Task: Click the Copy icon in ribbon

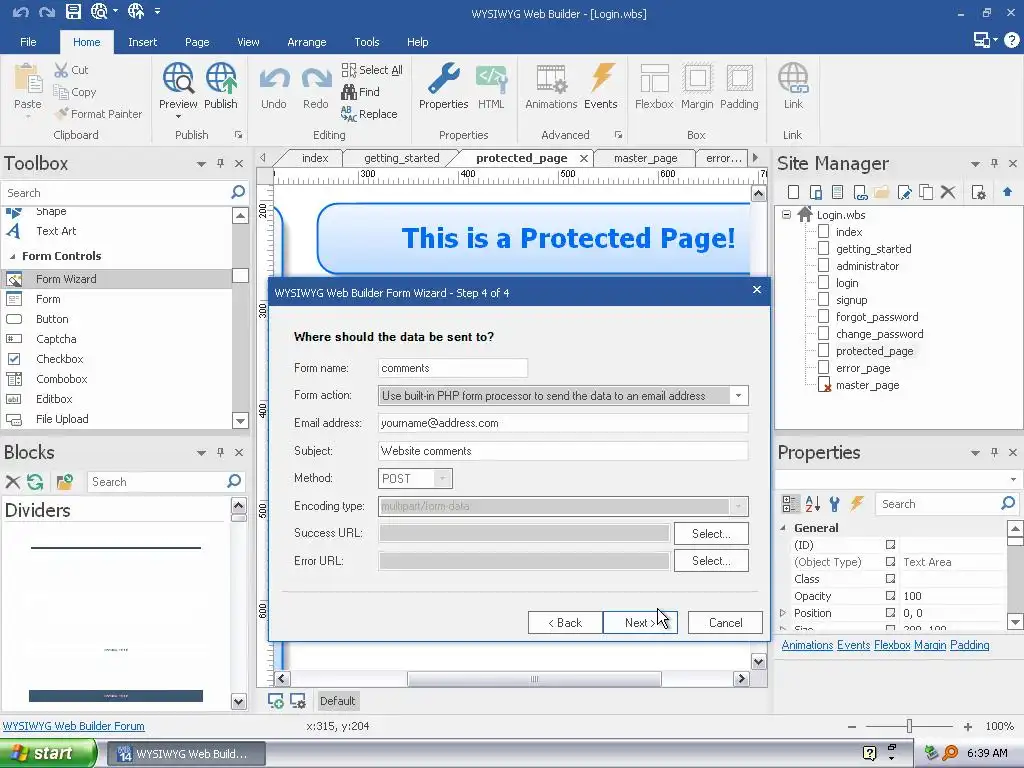Action: 61,92
